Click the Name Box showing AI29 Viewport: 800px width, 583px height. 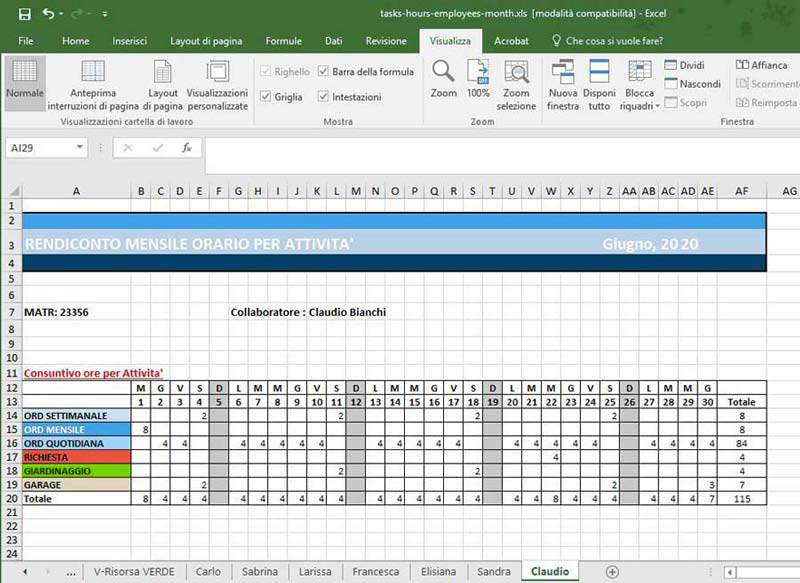[x=41, y=148]
